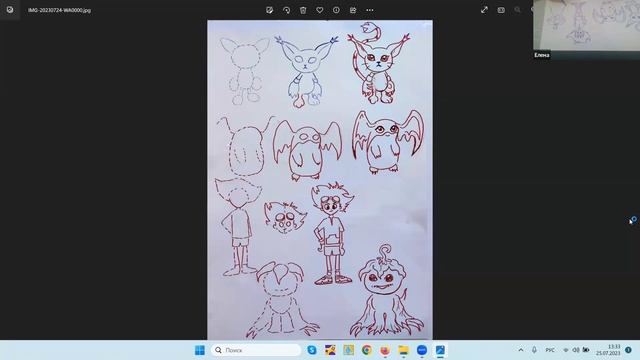The image size is (640, 360).
Task: Open the map-like app on taskbar
Action: point(349,350)
